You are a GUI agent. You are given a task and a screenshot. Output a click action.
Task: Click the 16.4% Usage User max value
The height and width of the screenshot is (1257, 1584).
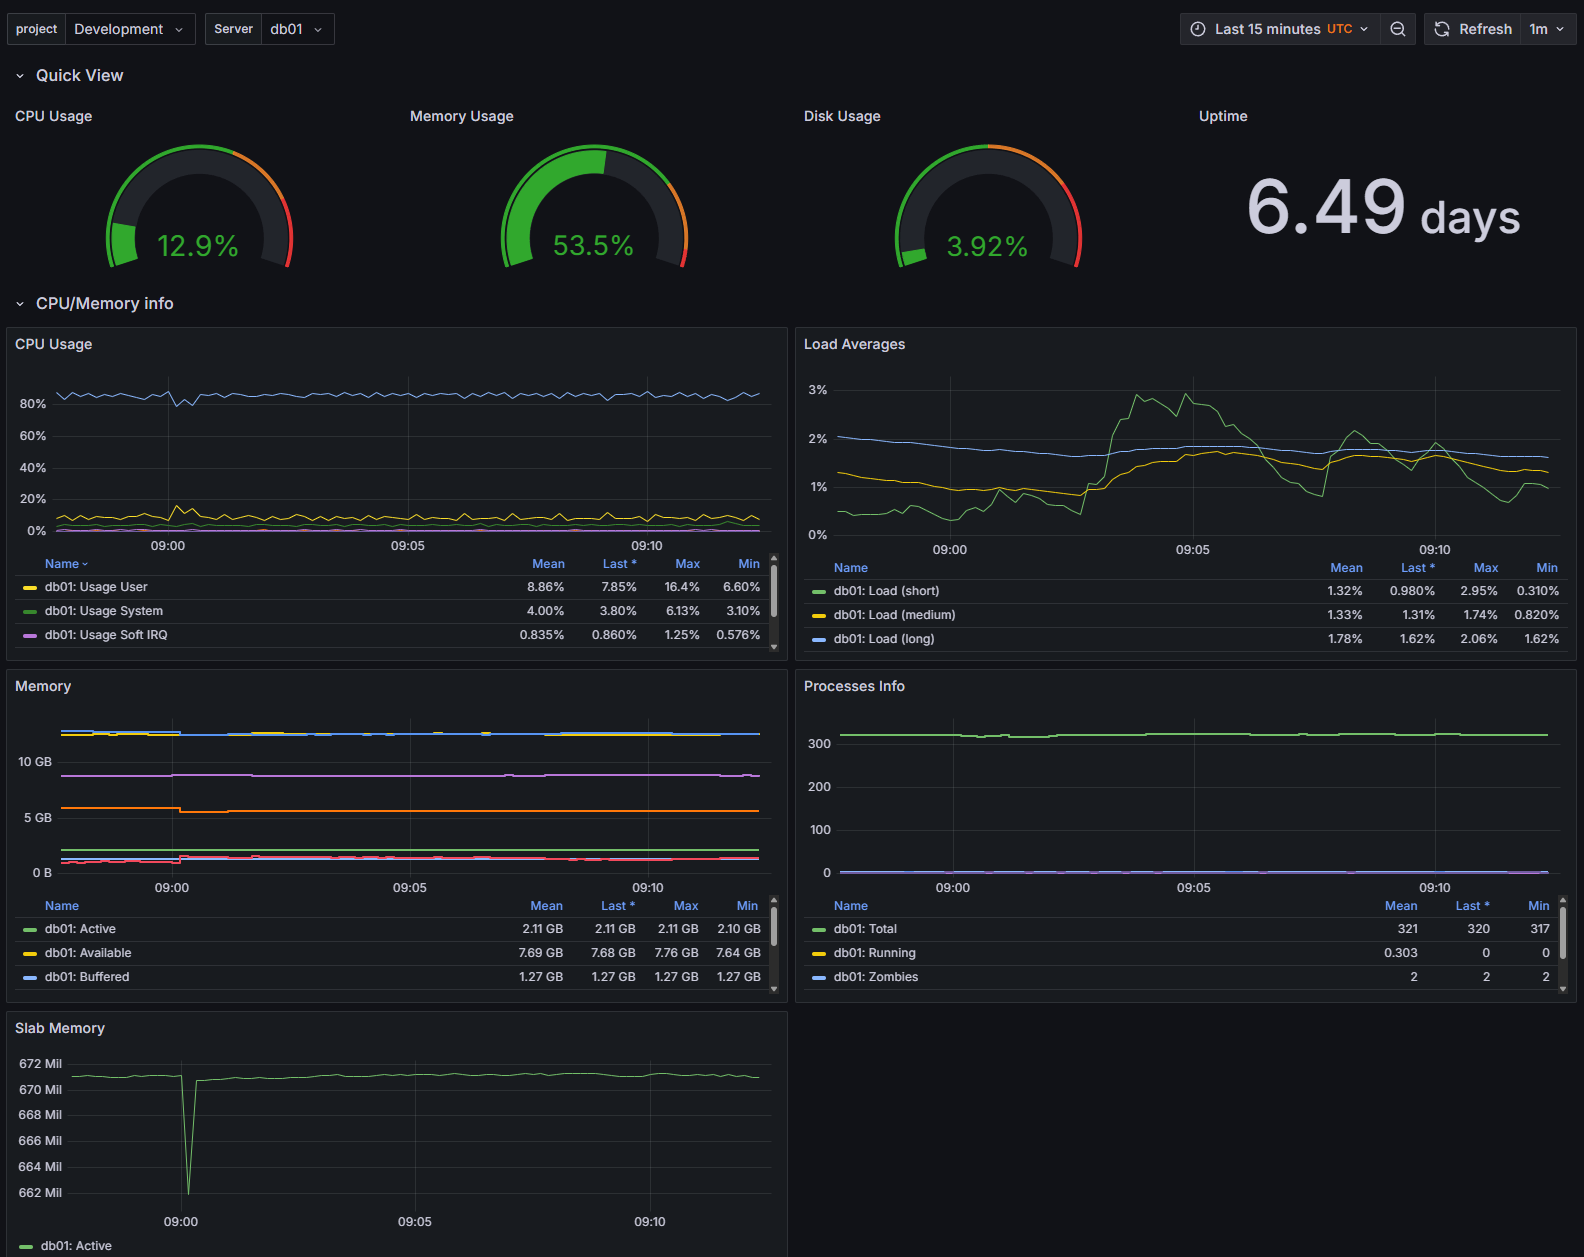(682, 587)
